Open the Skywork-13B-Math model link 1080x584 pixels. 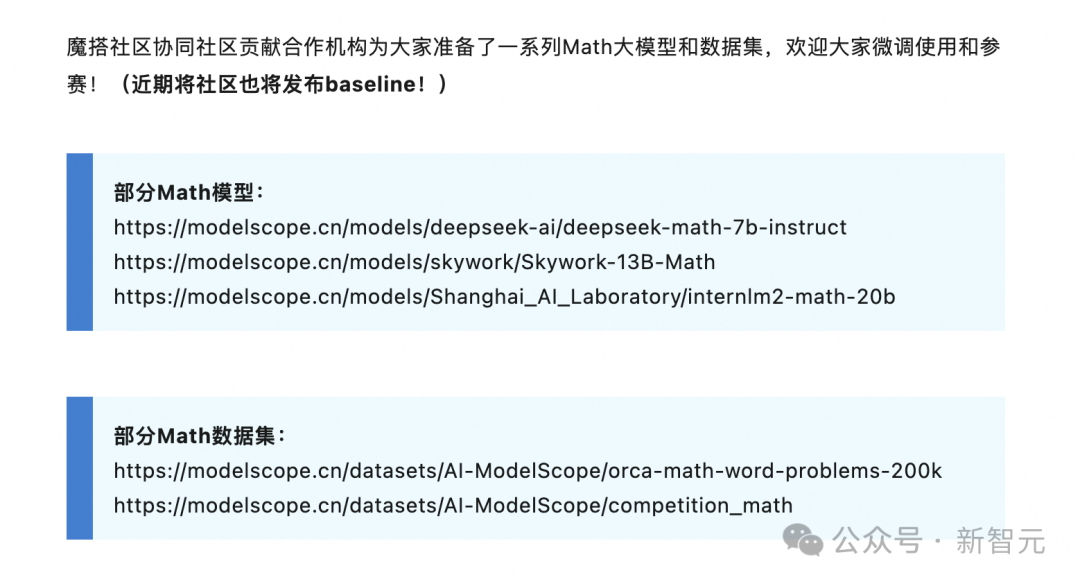pyautogui.click(x=415, y=262)
